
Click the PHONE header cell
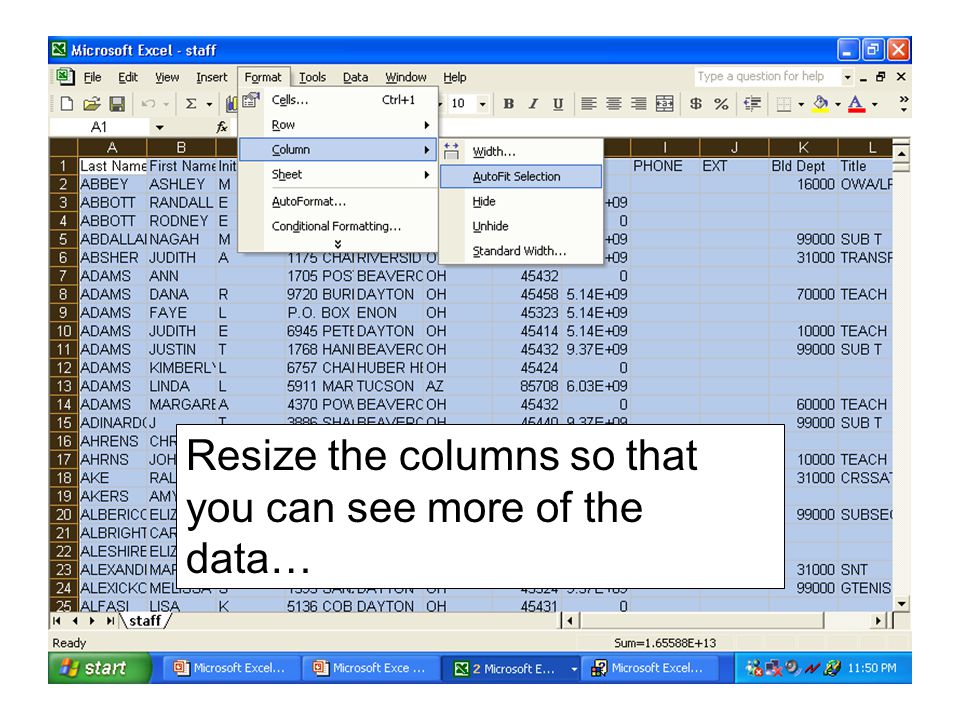click(665, 166)
